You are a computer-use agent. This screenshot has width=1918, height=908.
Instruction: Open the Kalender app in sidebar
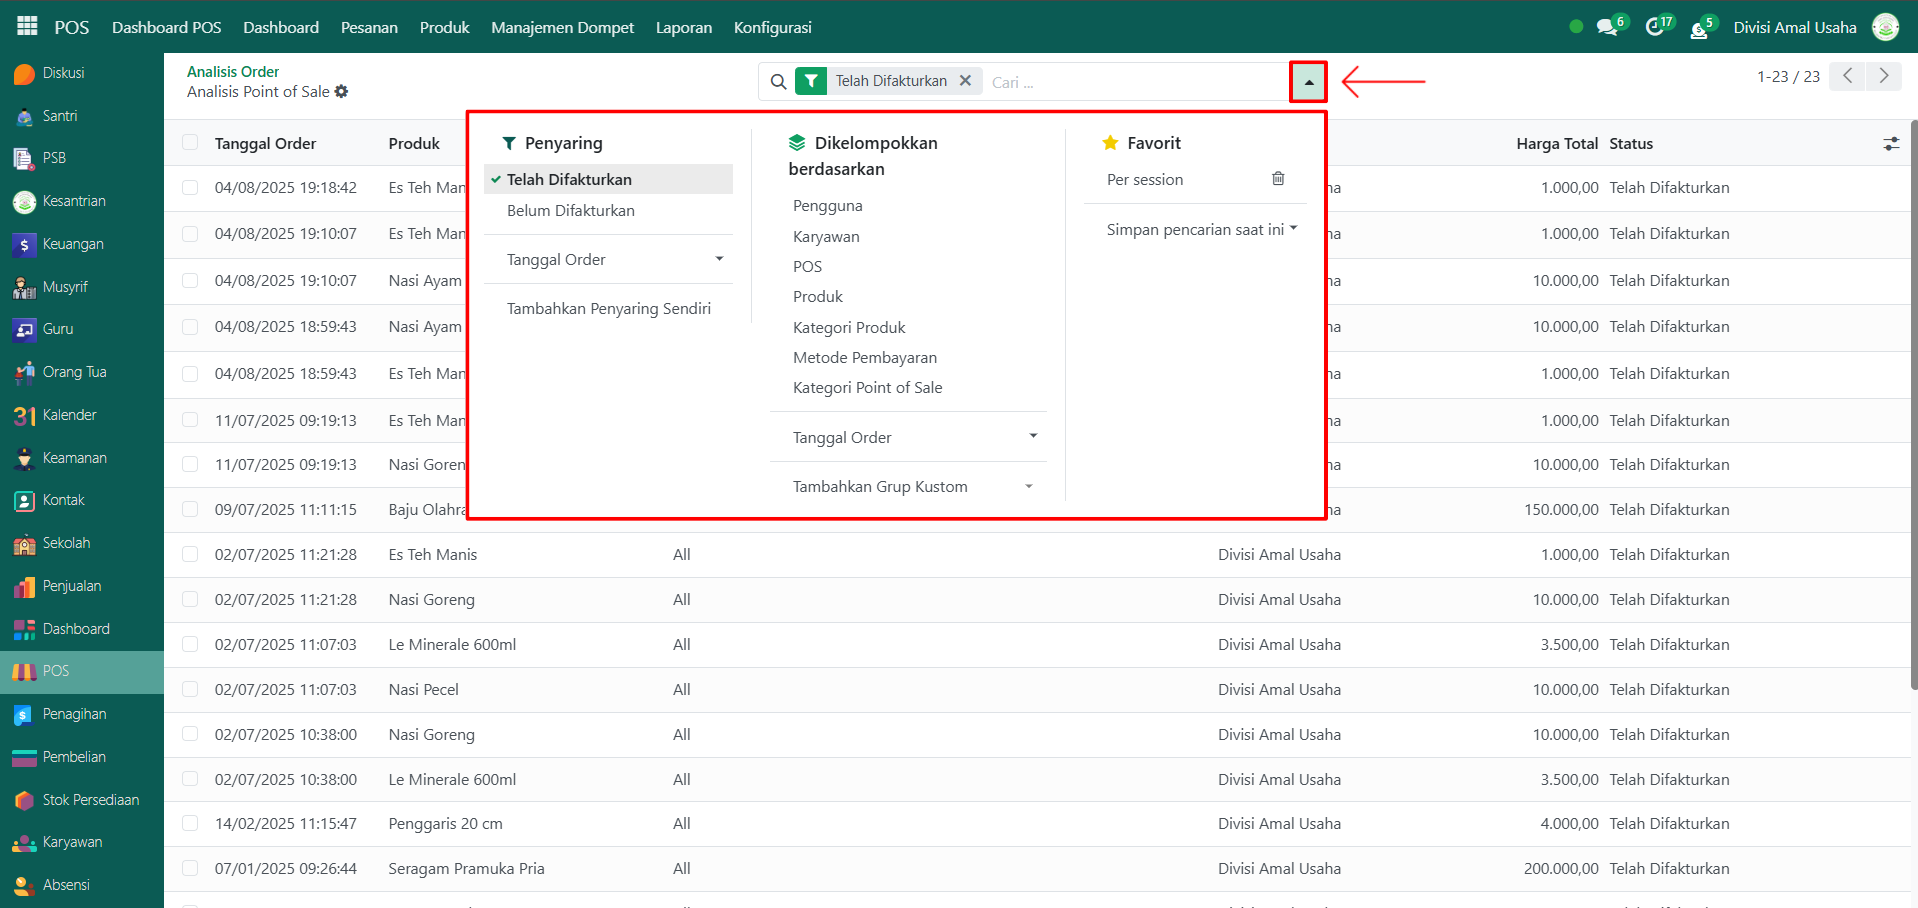69,415
